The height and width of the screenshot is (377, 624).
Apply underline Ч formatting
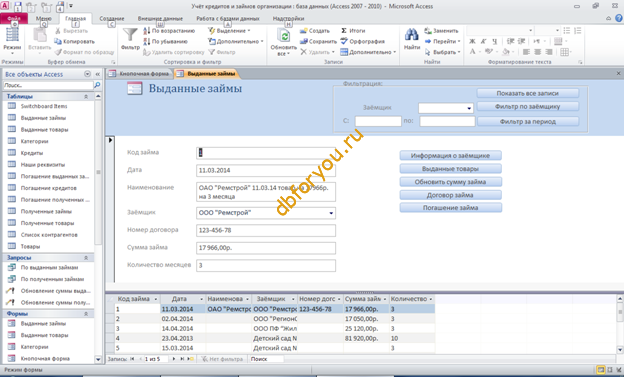pos(495,41)
